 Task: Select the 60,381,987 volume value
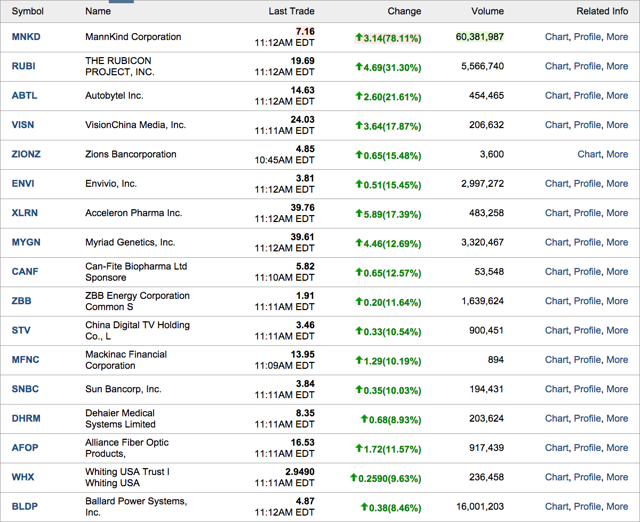click(480, 37)
